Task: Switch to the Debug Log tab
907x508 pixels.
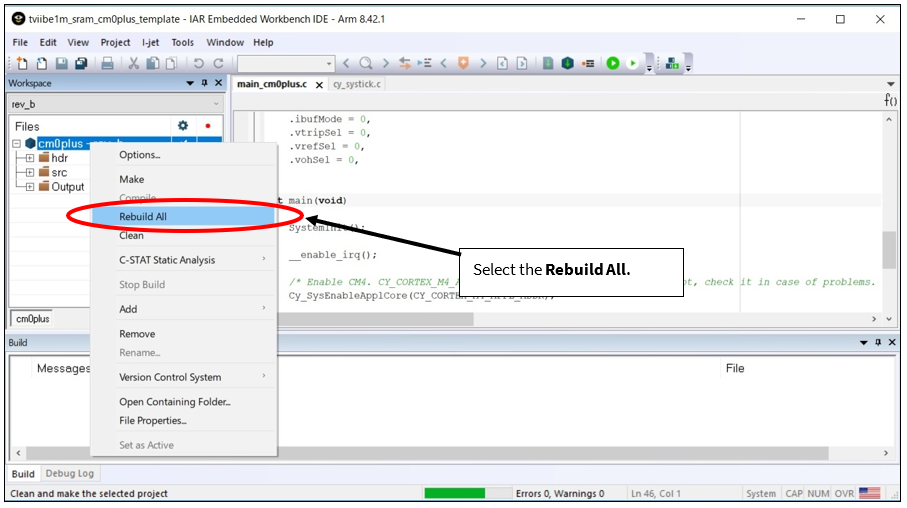Action: point(69,473)
